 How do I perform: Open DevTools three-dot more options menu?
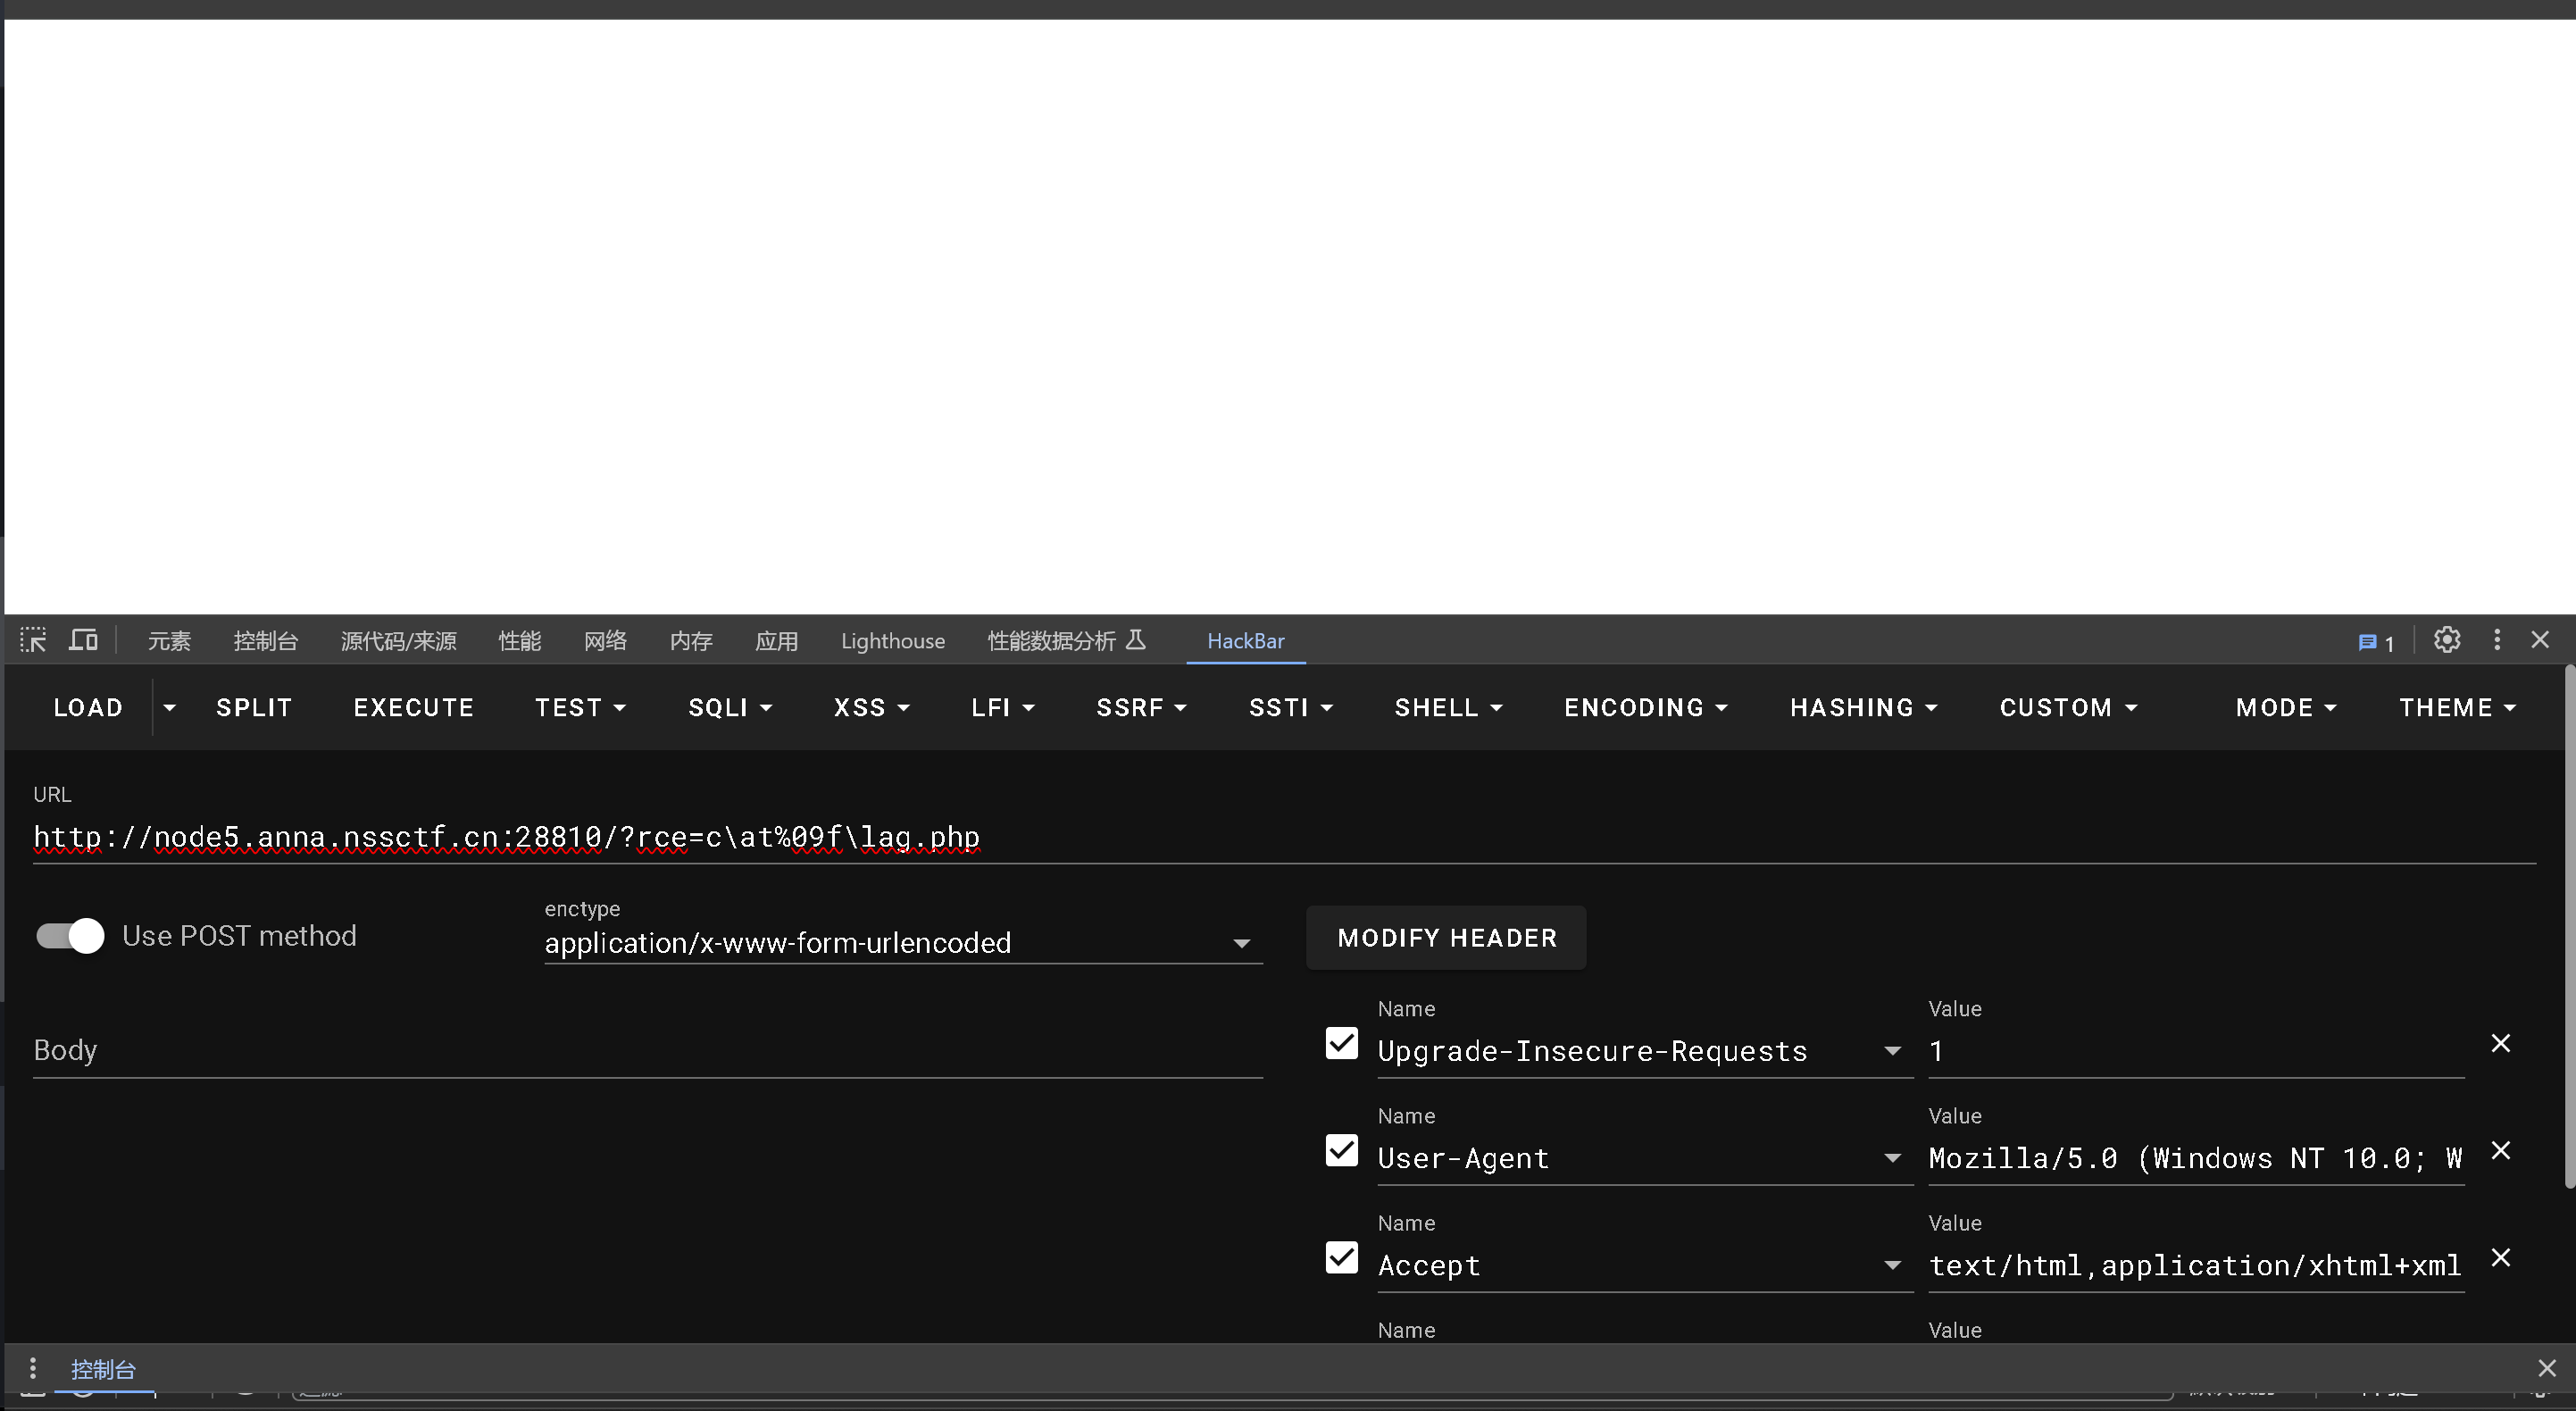2496,640
